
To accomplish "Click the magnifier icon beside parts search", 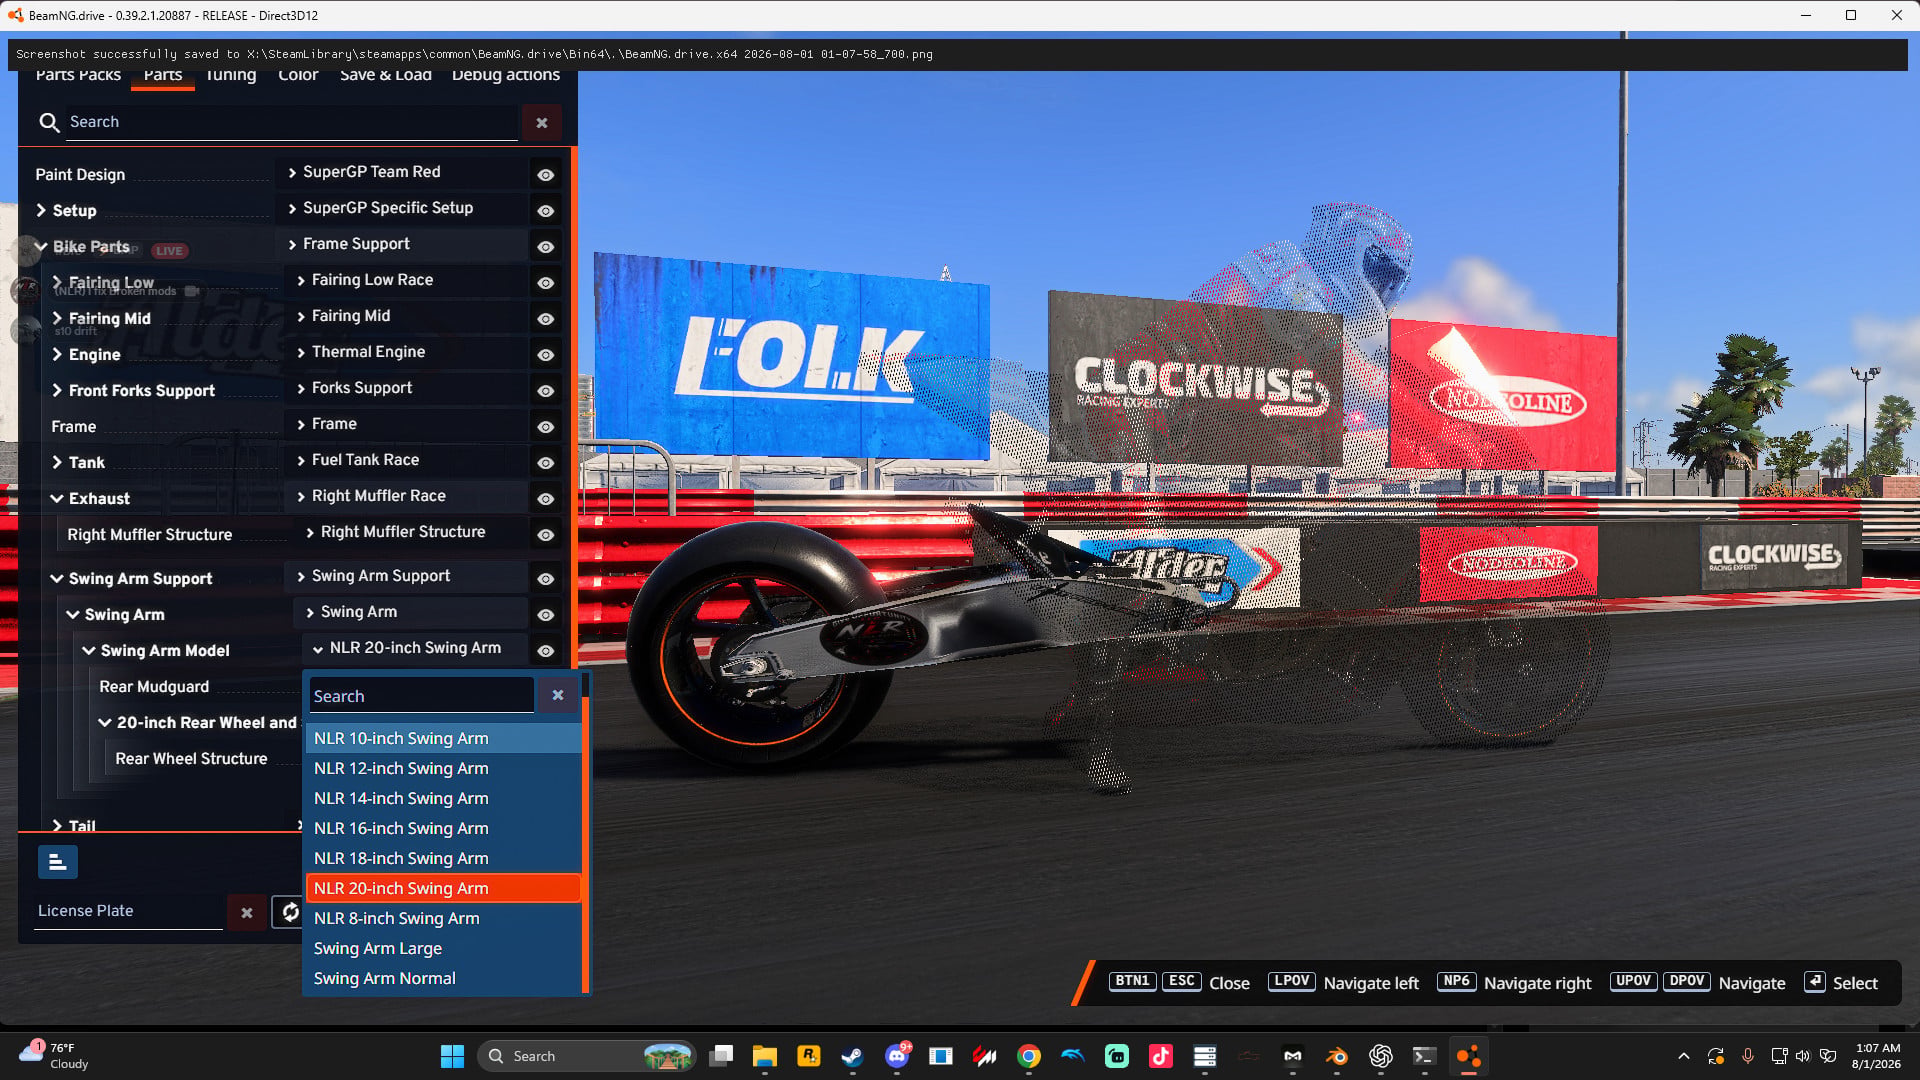I will [49, 122].
